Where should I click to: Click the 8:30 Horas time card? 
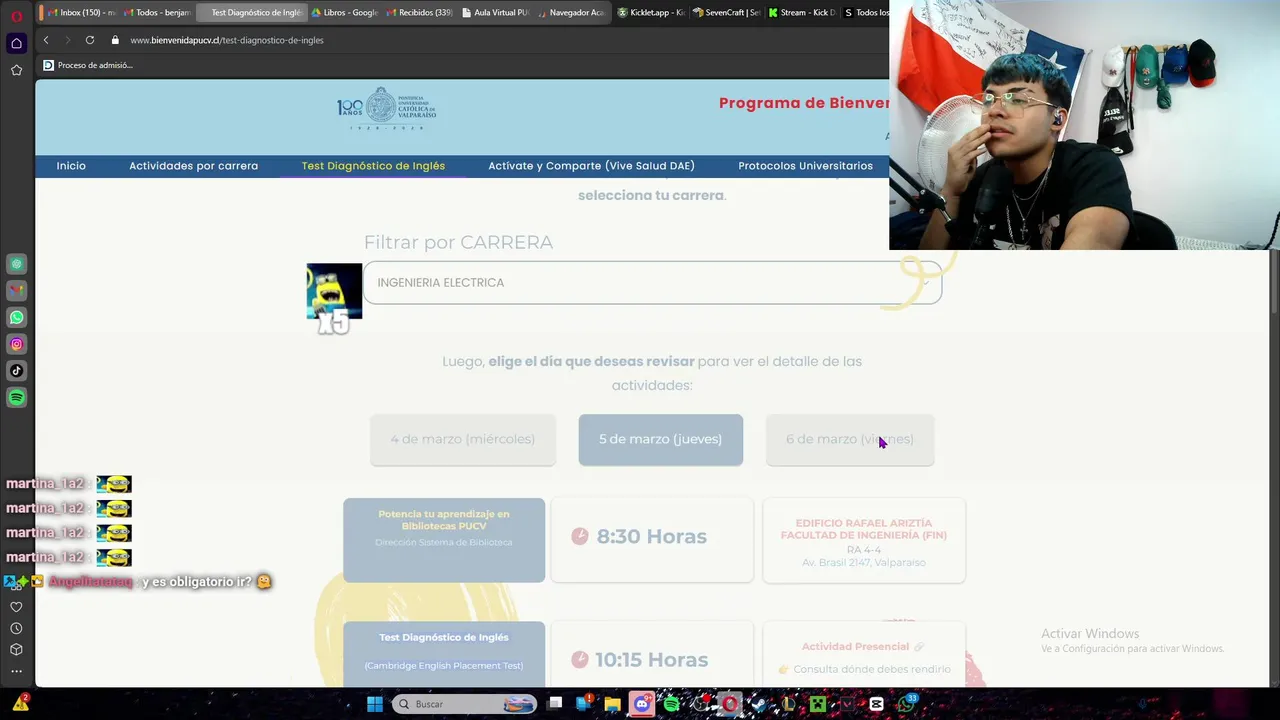pos(652,540)
